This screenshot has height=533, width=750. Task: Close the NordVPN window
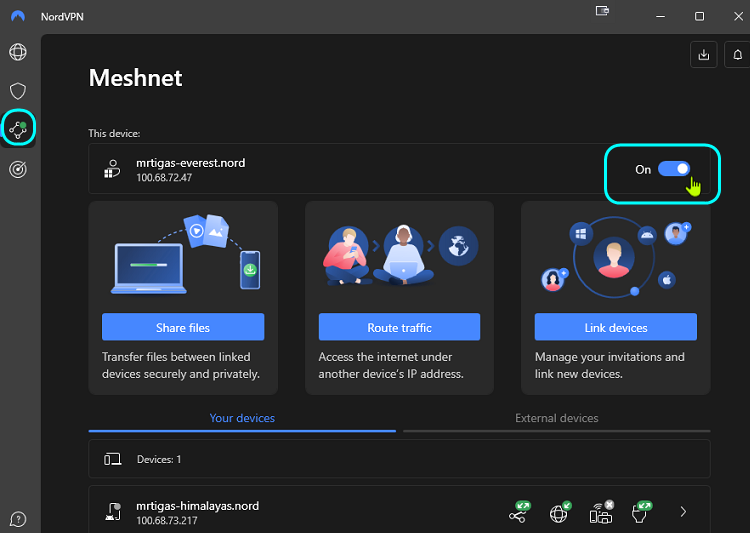(x=738, y=16)
